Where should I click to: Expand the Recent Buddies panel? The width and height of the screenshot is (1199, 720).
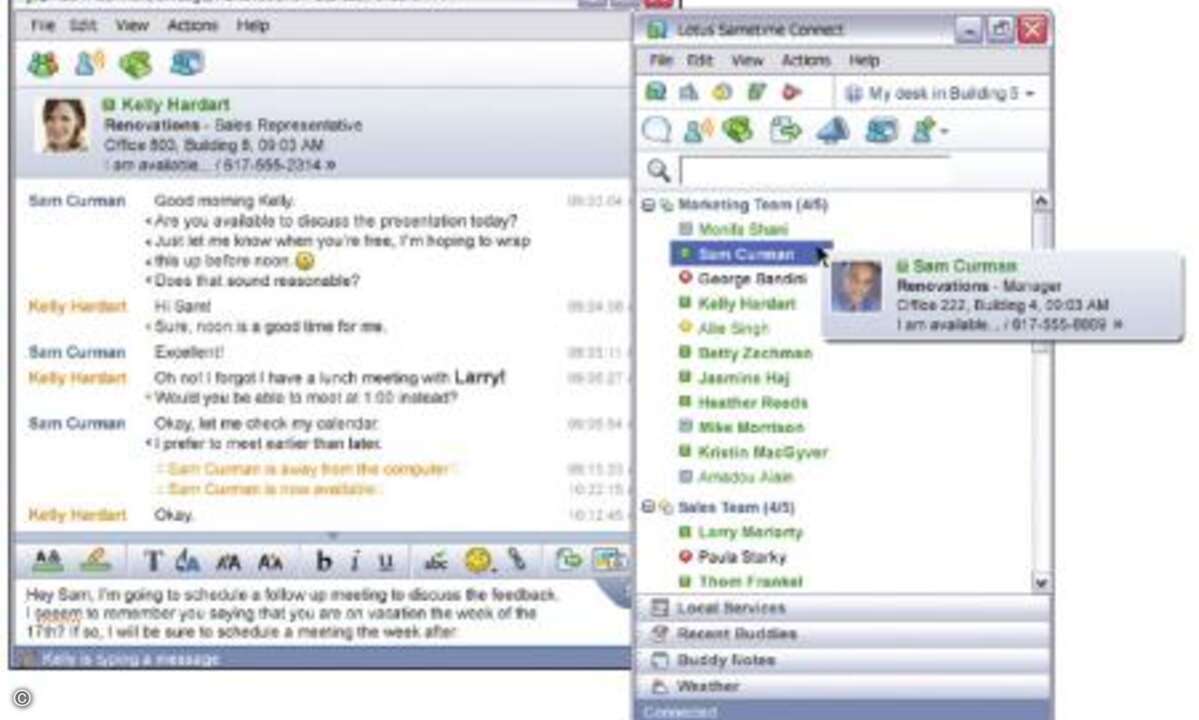[843, 634]
